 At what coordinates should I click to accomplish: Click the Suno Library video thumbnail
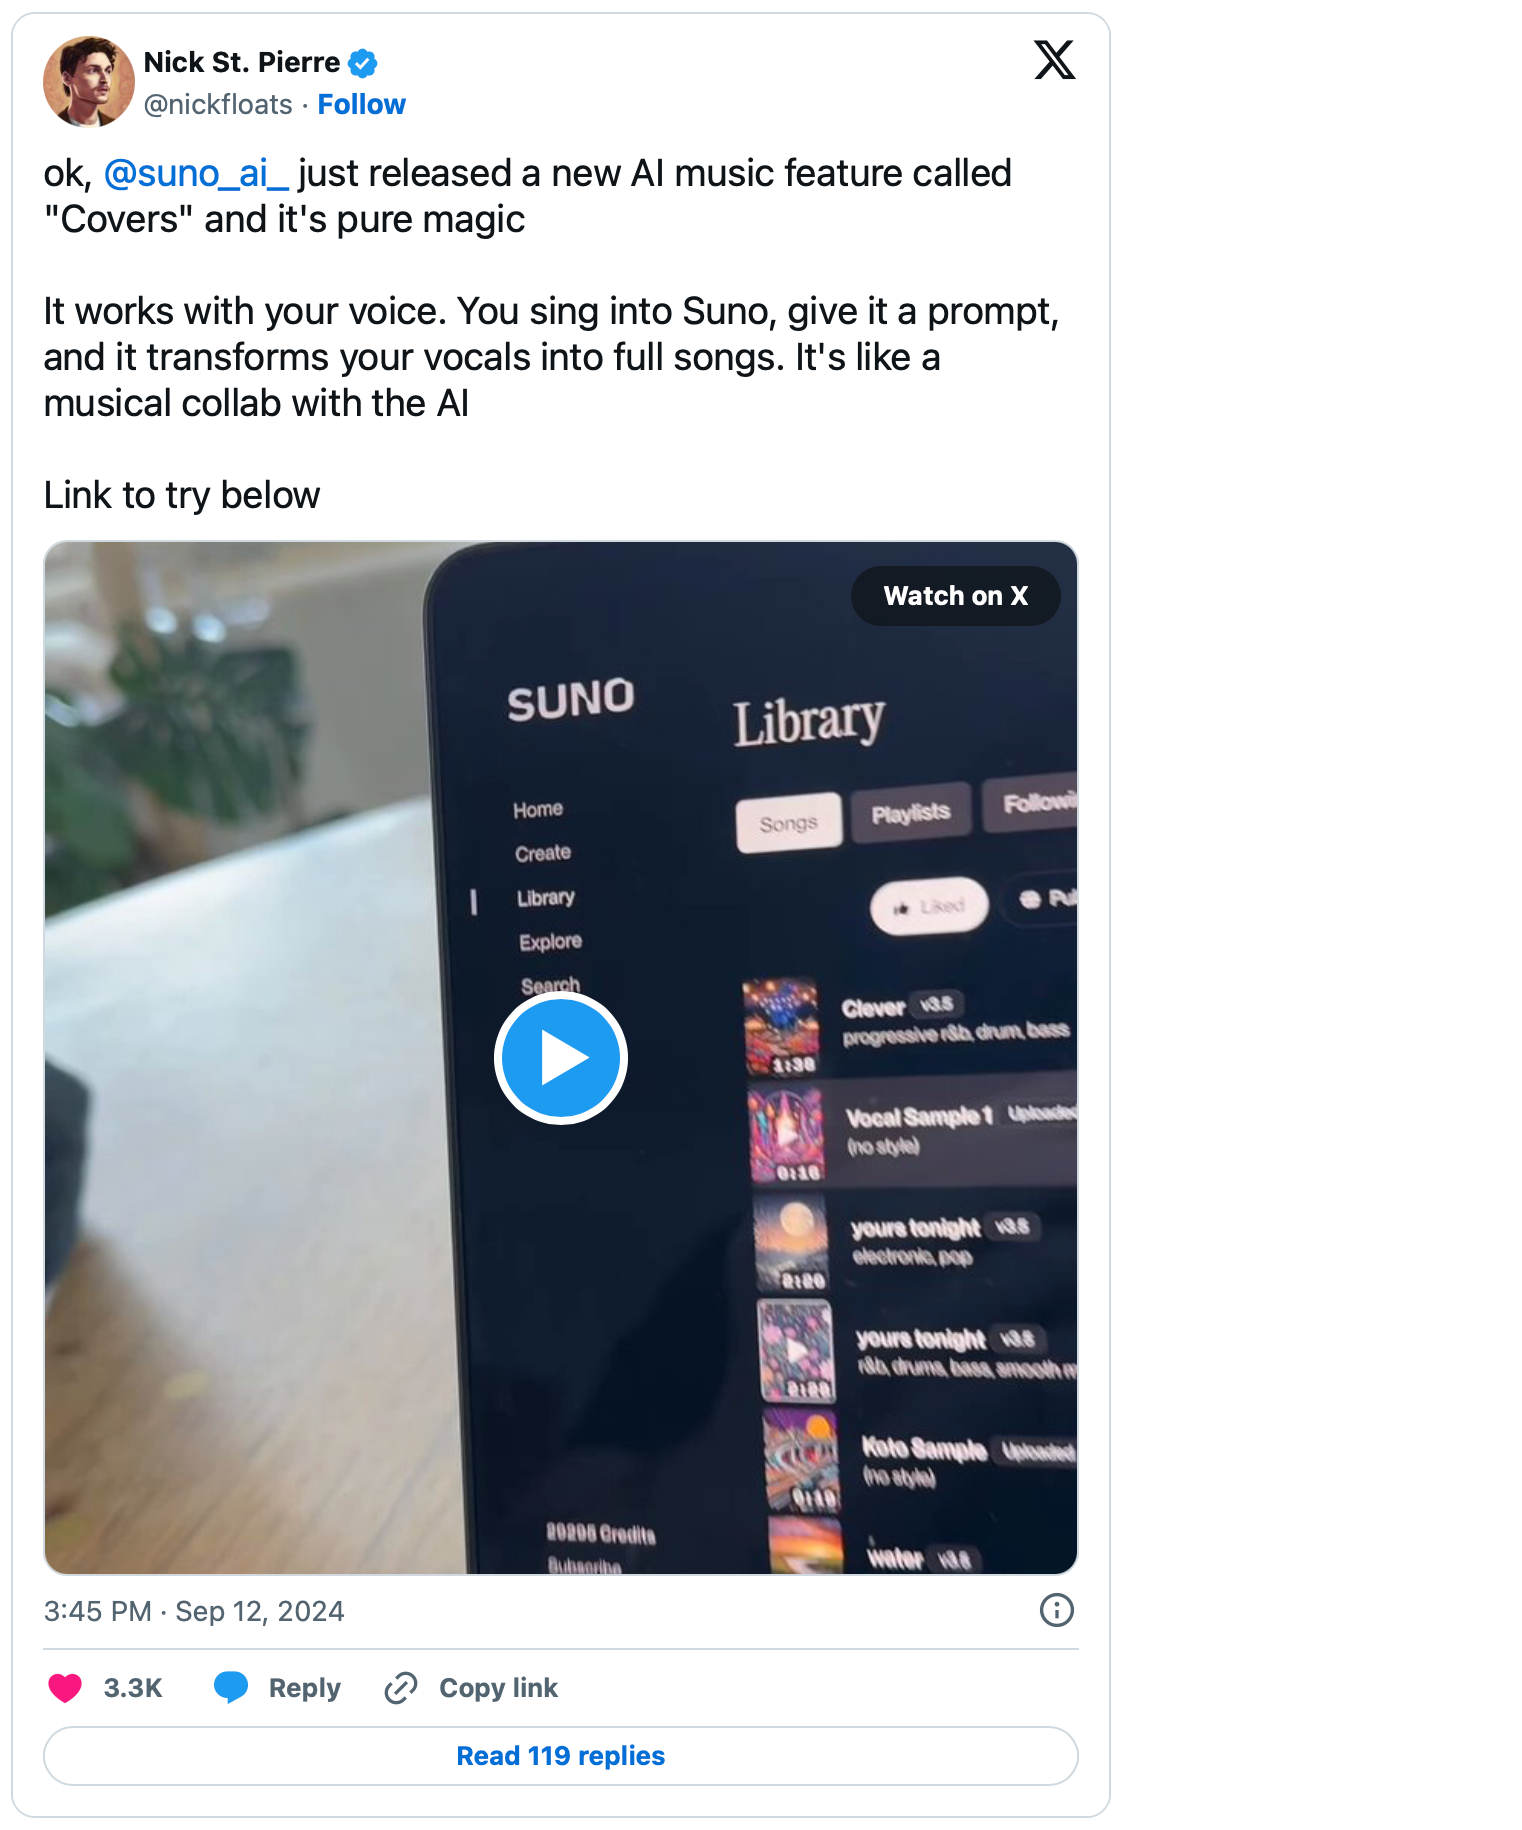561,1058
